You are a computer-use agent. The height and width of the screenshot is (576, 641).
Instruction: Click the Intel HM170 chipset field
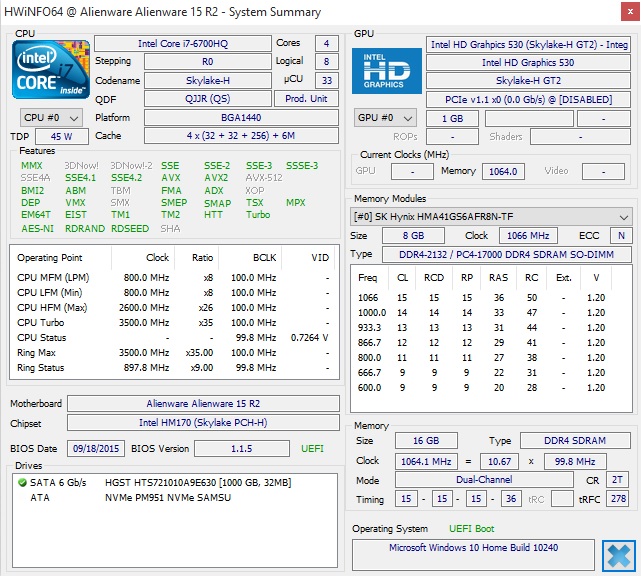(203, 423)
